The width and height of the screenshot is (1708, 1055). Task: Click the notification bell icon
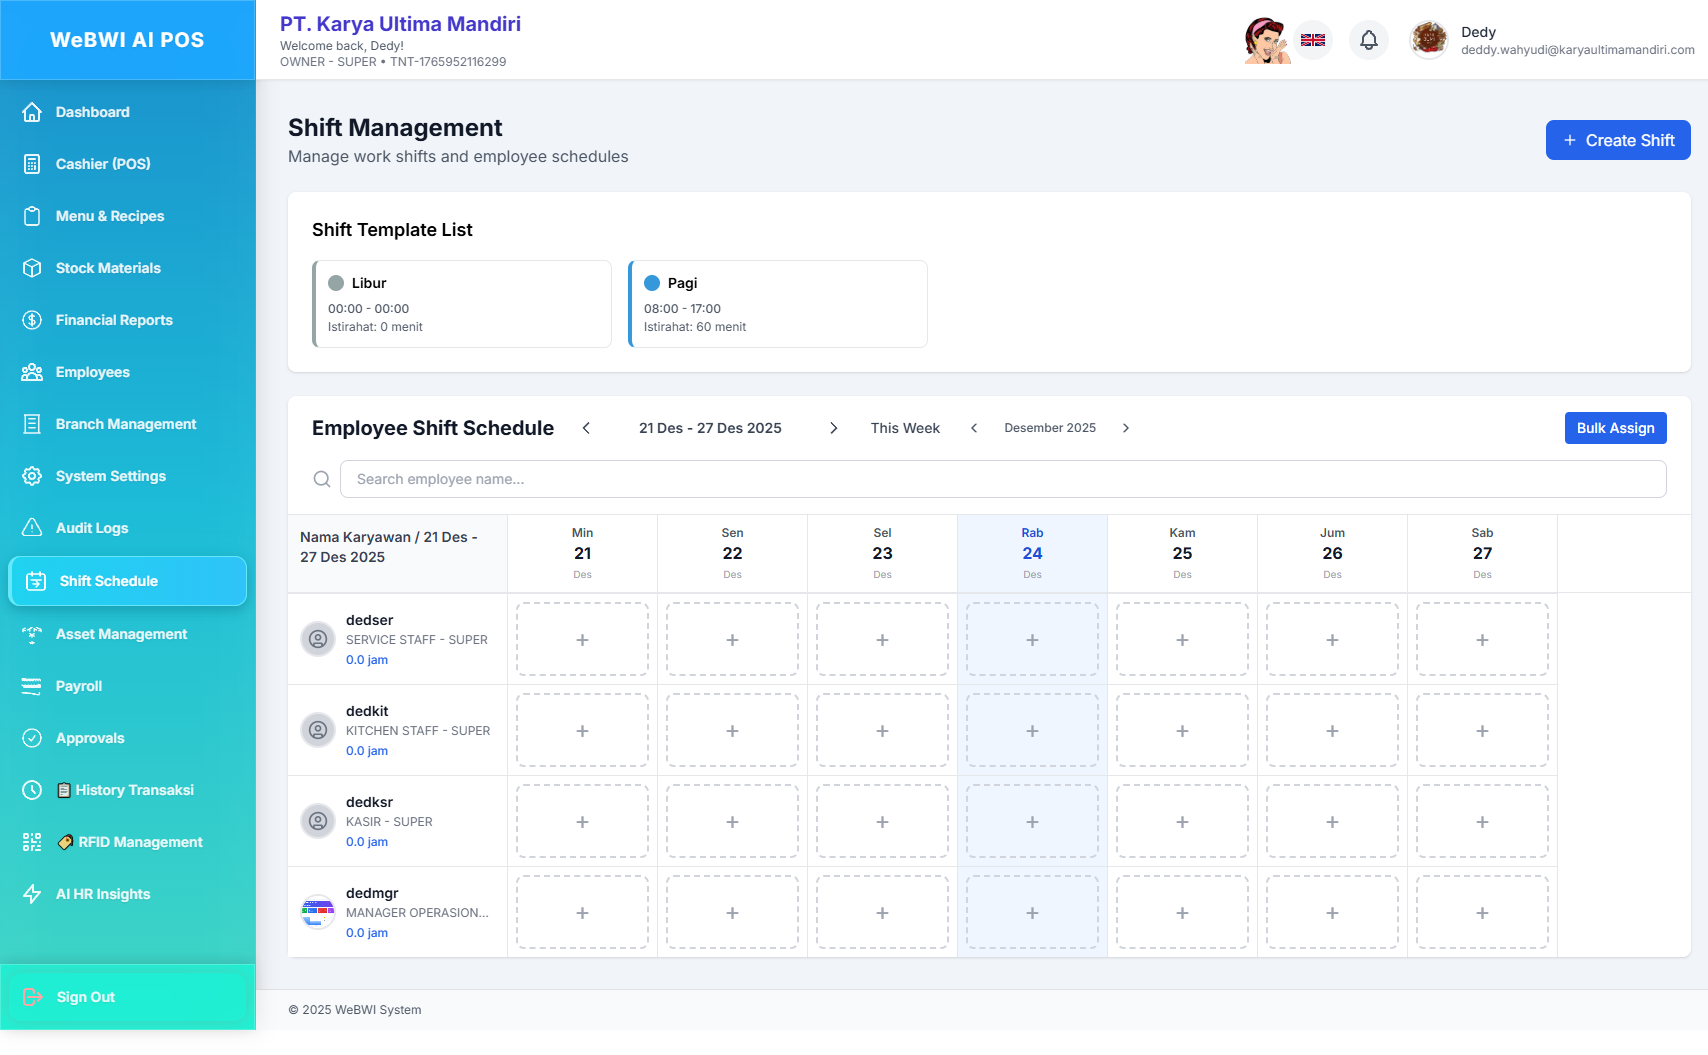click(1369, 40)
